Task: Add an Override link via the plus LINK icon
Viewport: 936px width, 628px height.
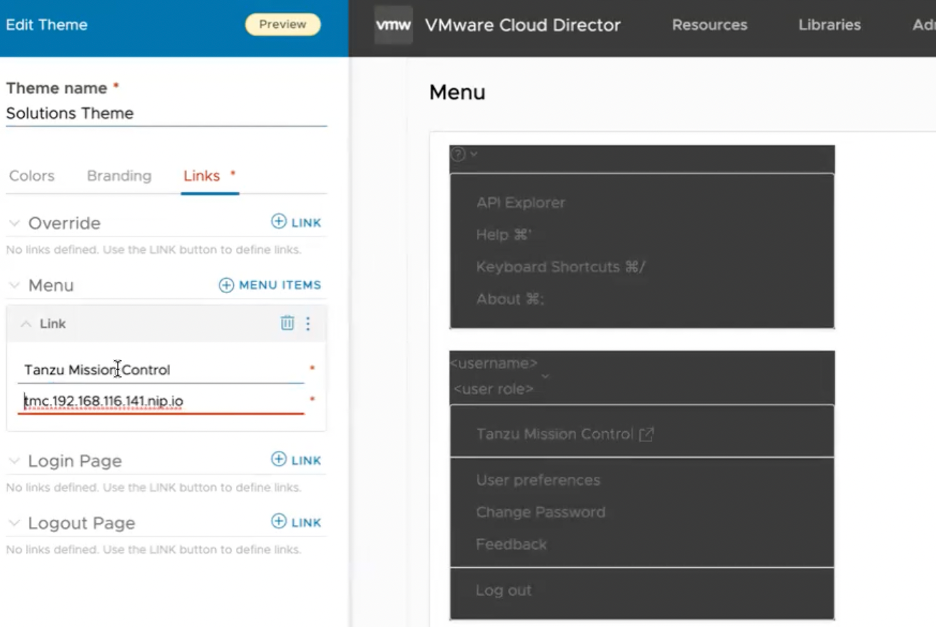Action: coord(296,222)
